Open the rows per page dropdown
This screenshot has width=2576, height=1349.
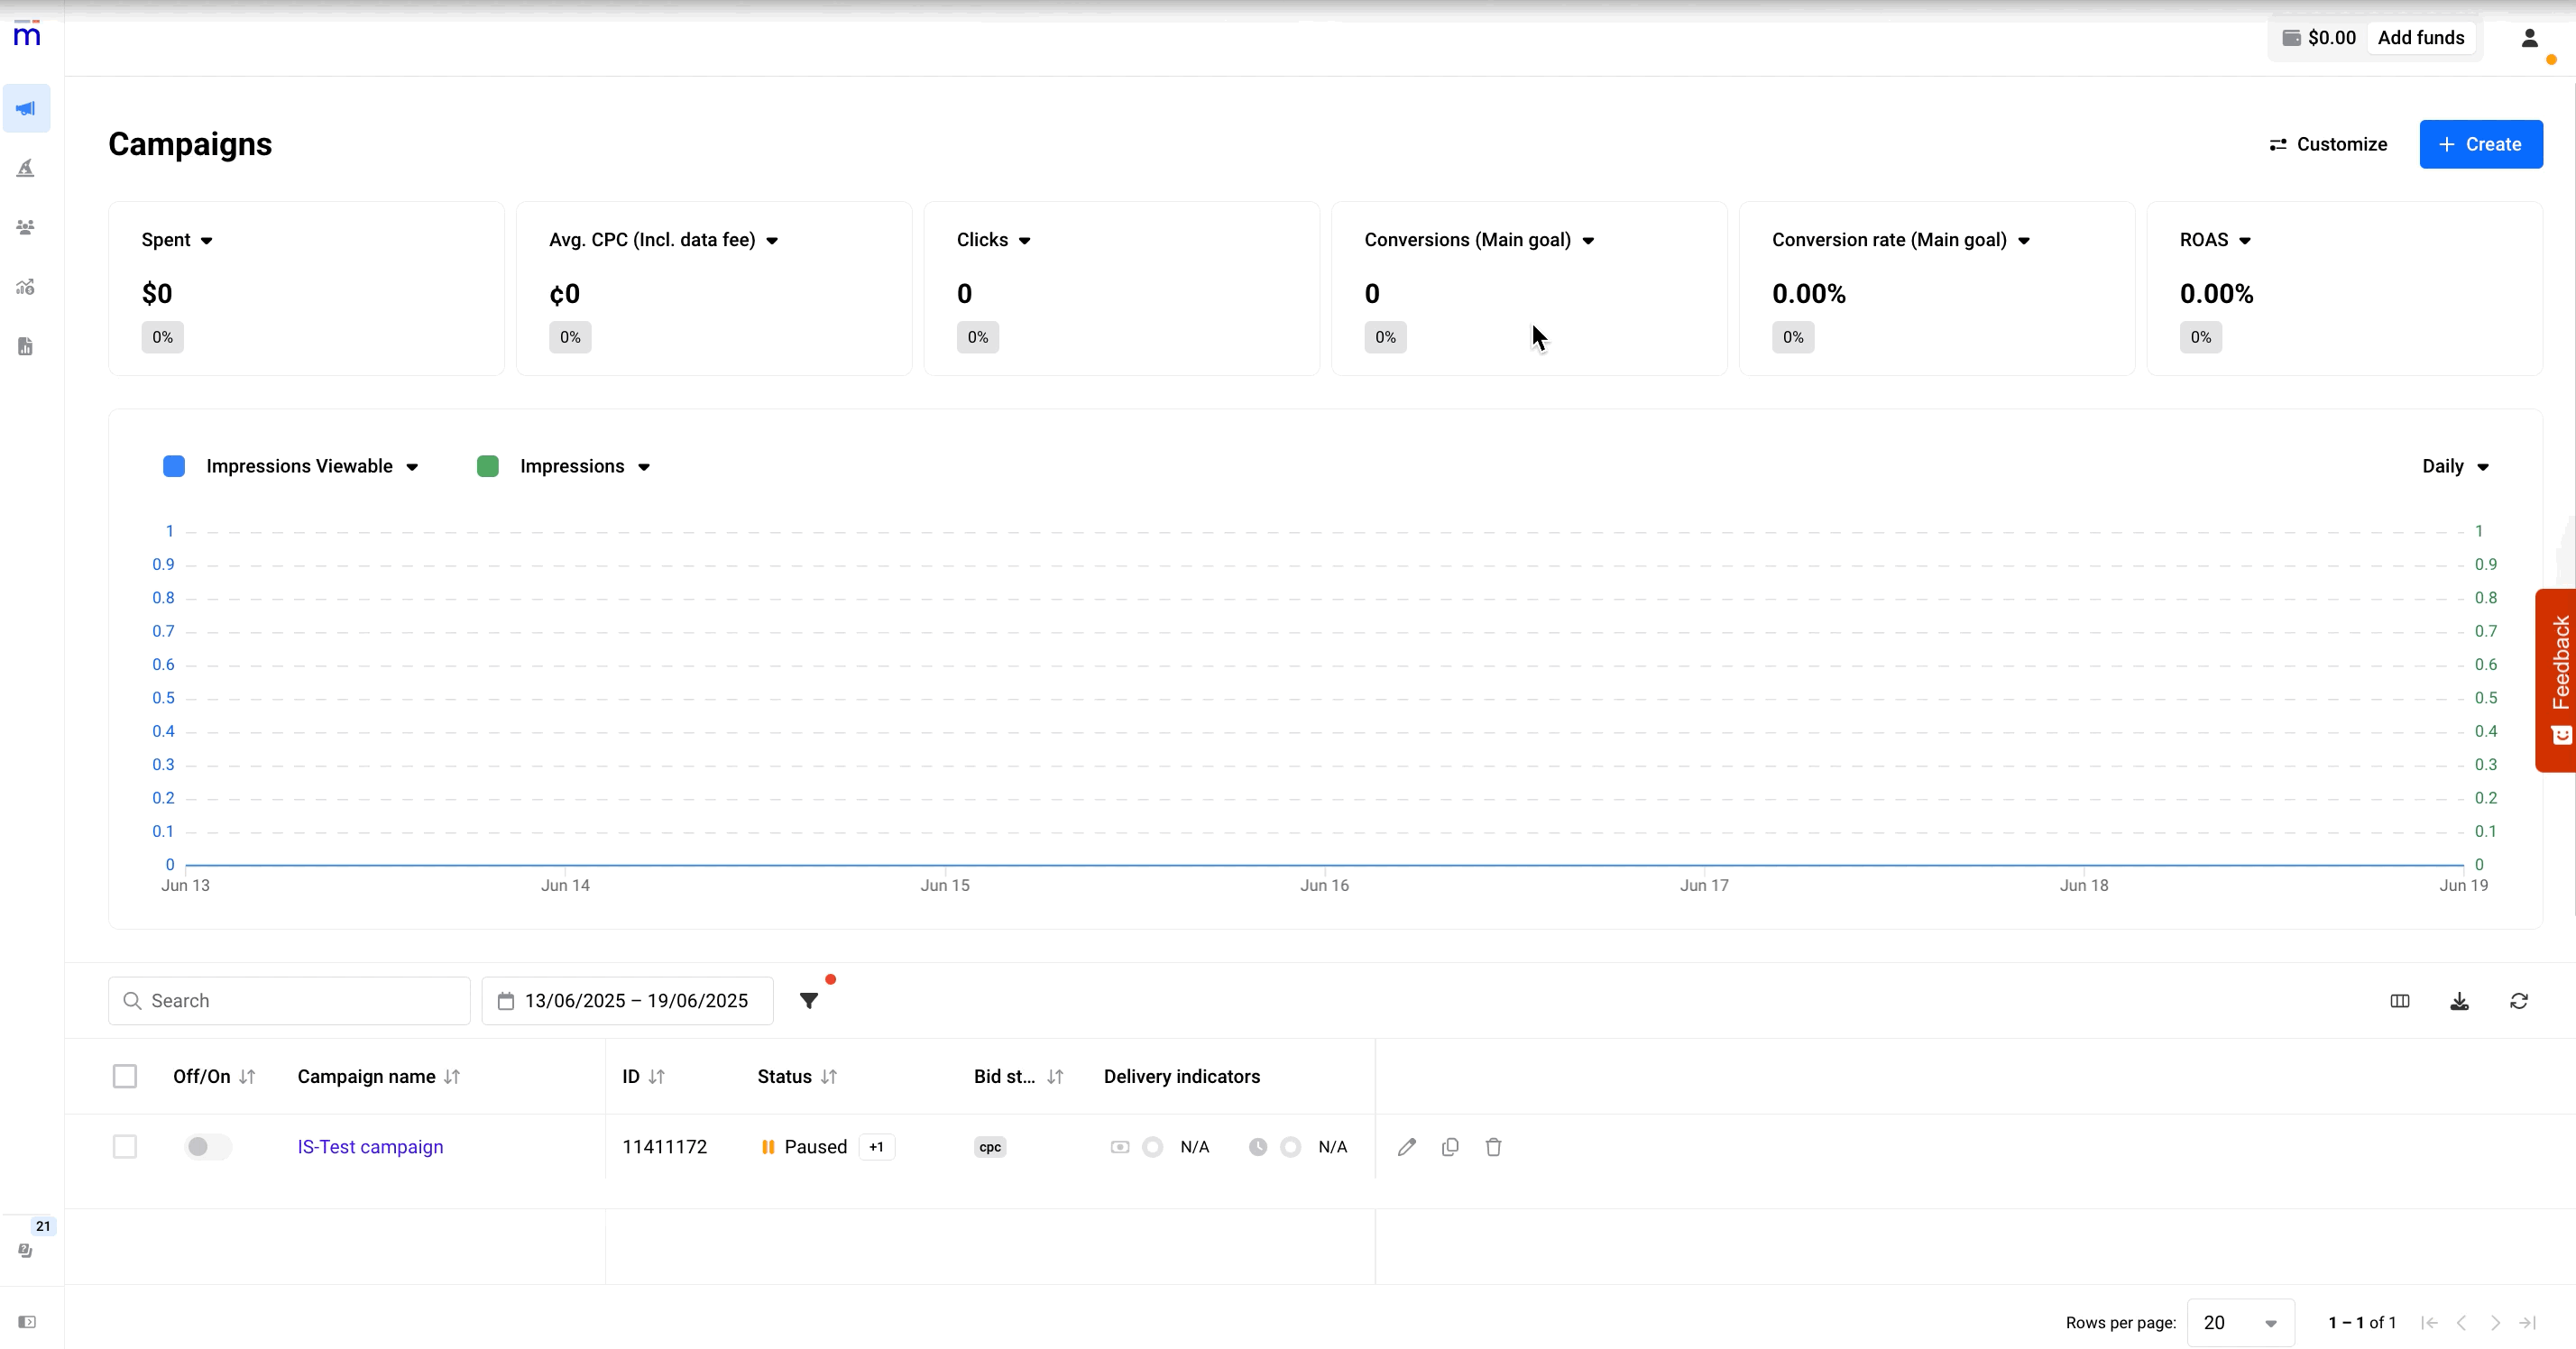tap(2241, 1322)
